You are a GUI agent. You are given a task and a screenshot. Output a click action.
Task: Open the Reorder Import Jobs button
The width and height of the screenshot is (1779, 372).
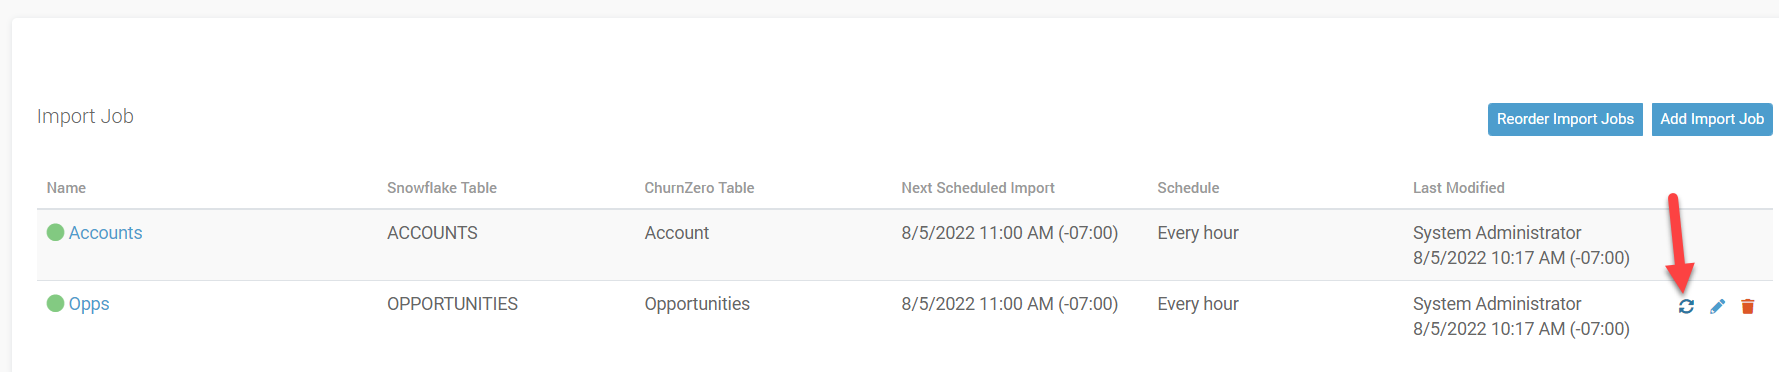1565,119
